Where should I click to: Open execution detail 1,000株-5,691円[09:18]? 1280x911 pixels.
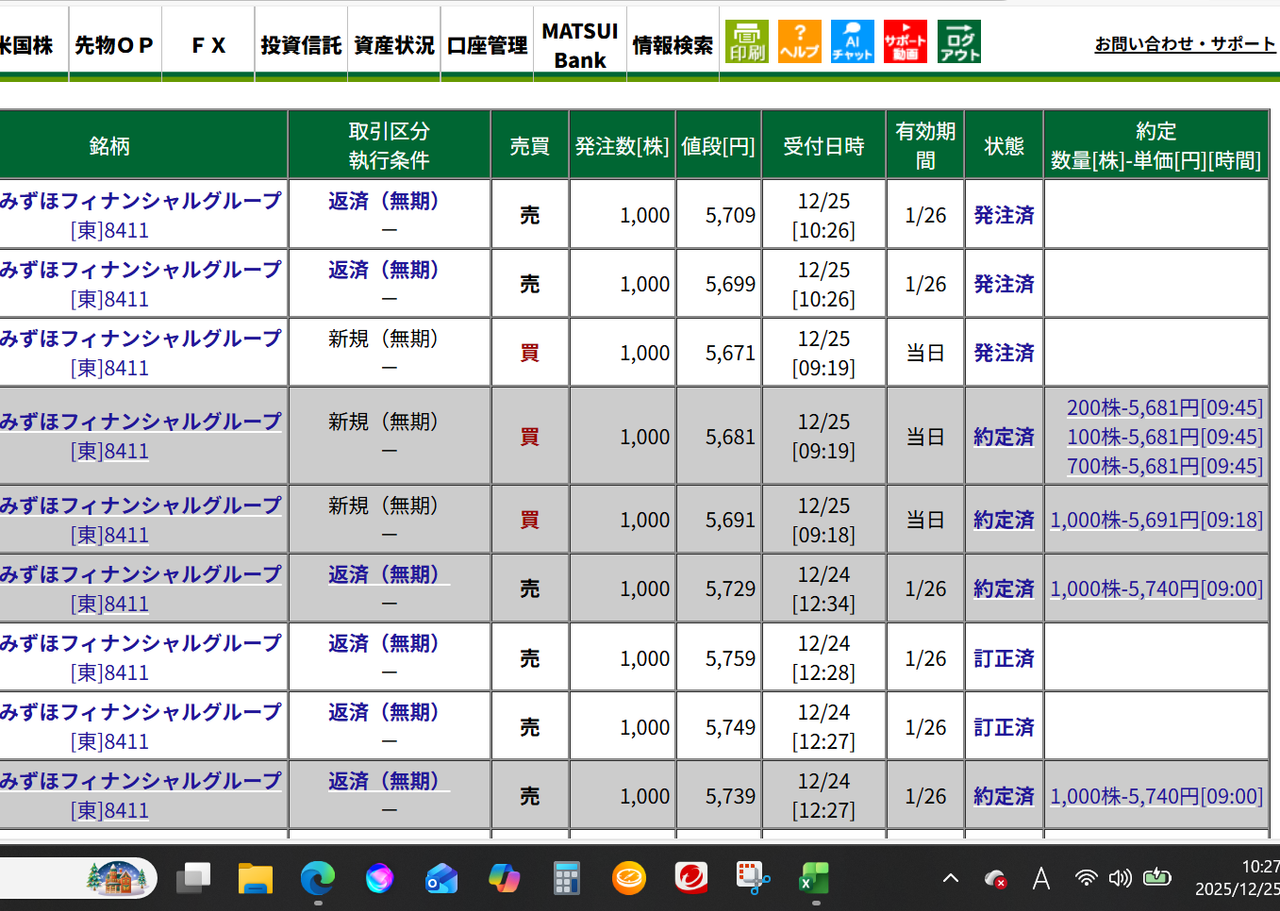point(1156,519)
